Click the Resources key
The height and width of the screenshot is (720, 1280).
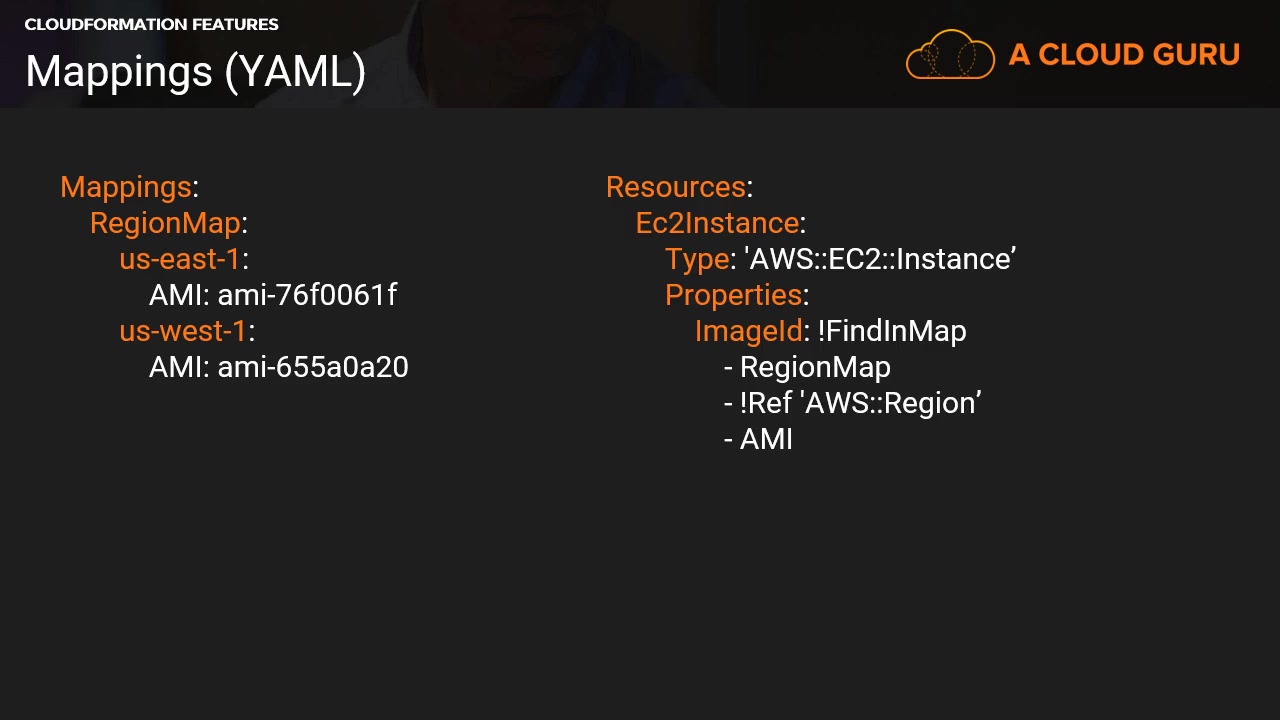click(x=676, y=187)
